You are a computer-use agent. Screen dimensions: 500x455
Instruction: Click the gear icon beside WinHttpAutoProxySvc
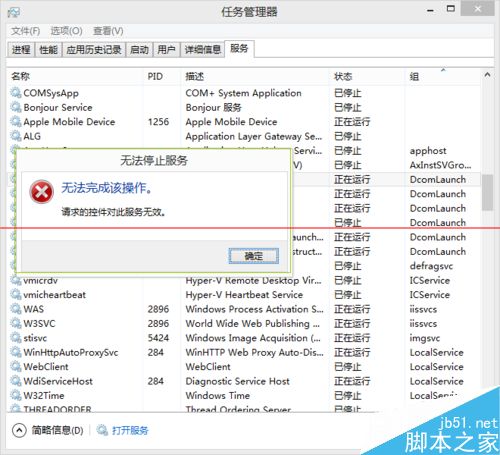click(16, 352)
